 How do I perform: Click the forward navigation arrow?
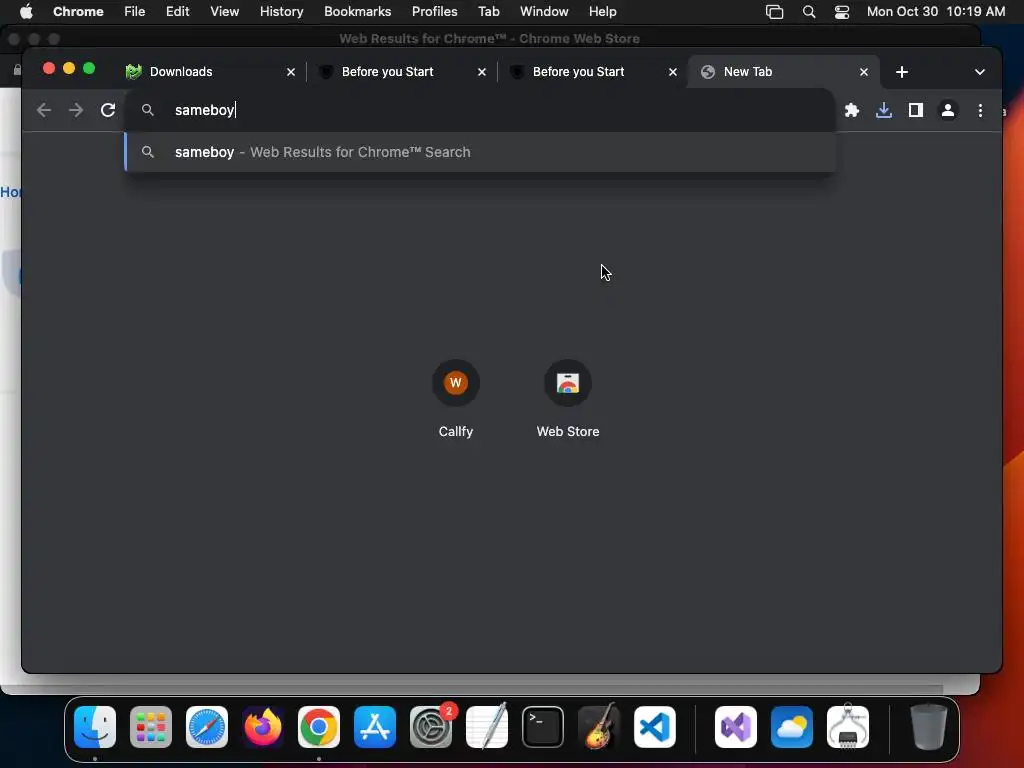[x=76, y=110]
